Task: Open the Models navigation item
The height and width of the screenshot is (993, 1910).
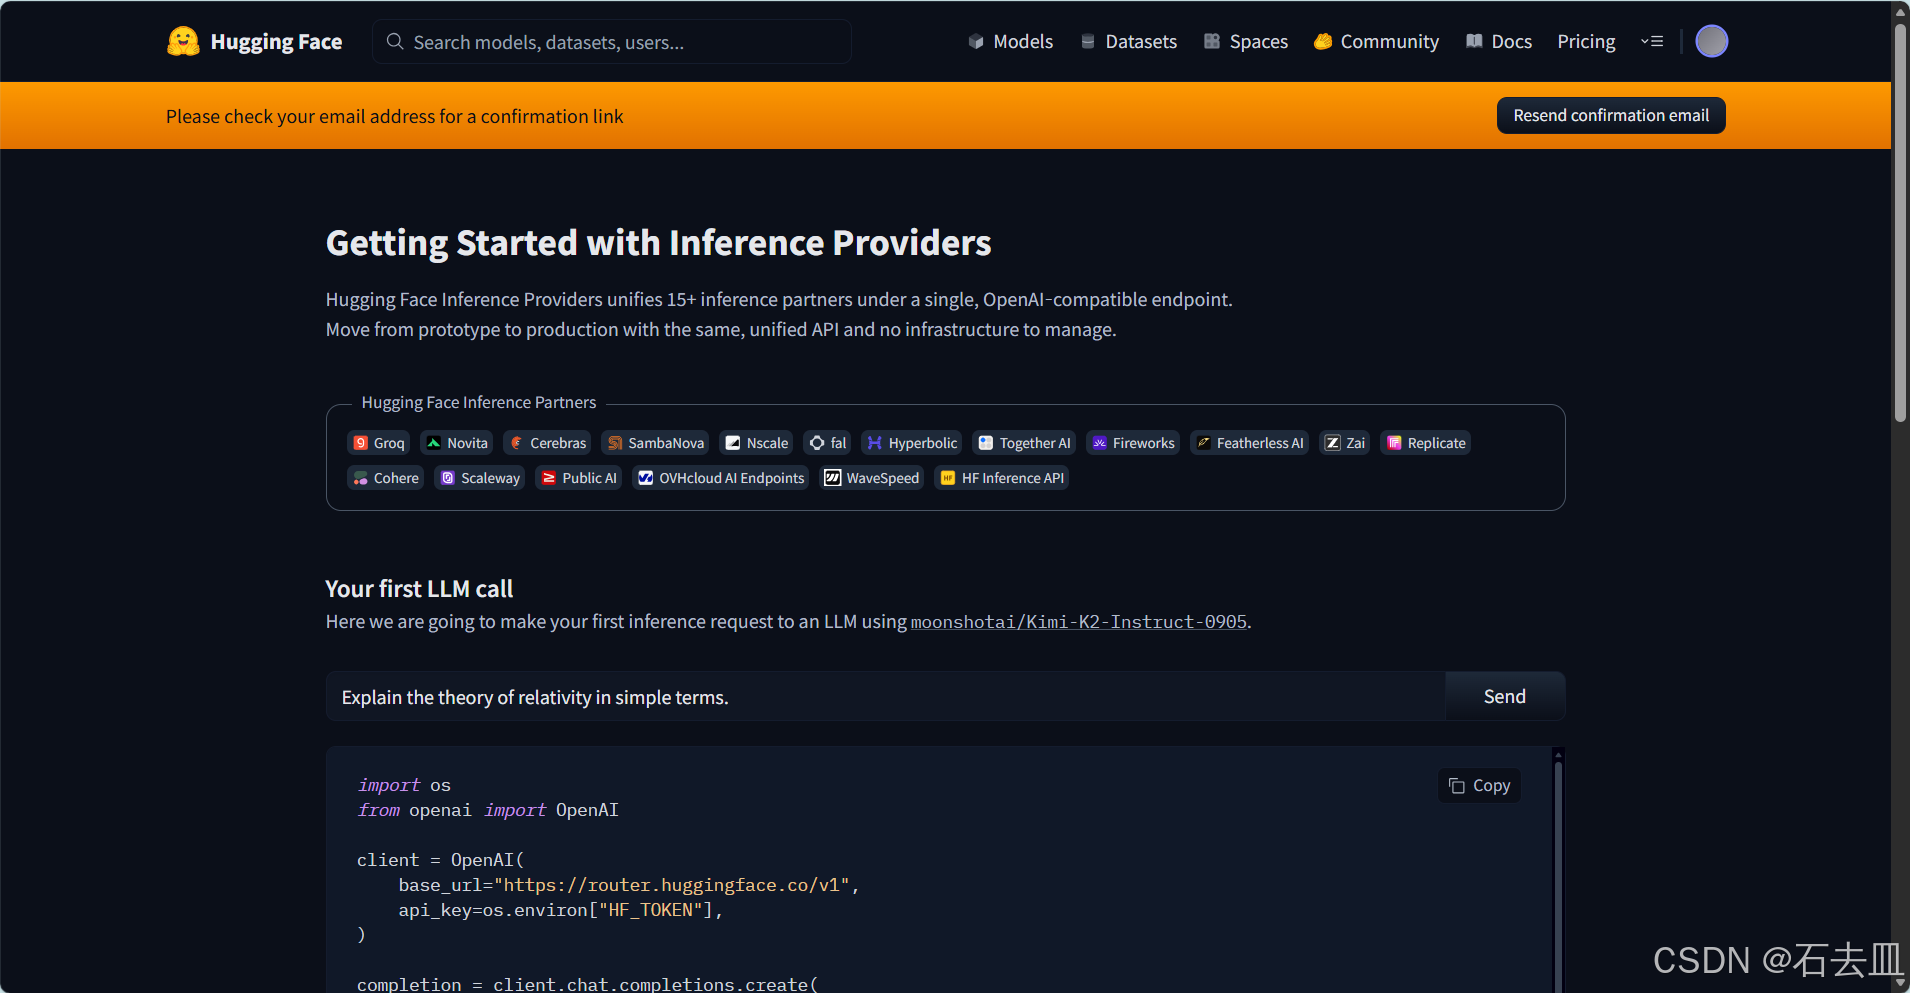Action: point(1011,42)
